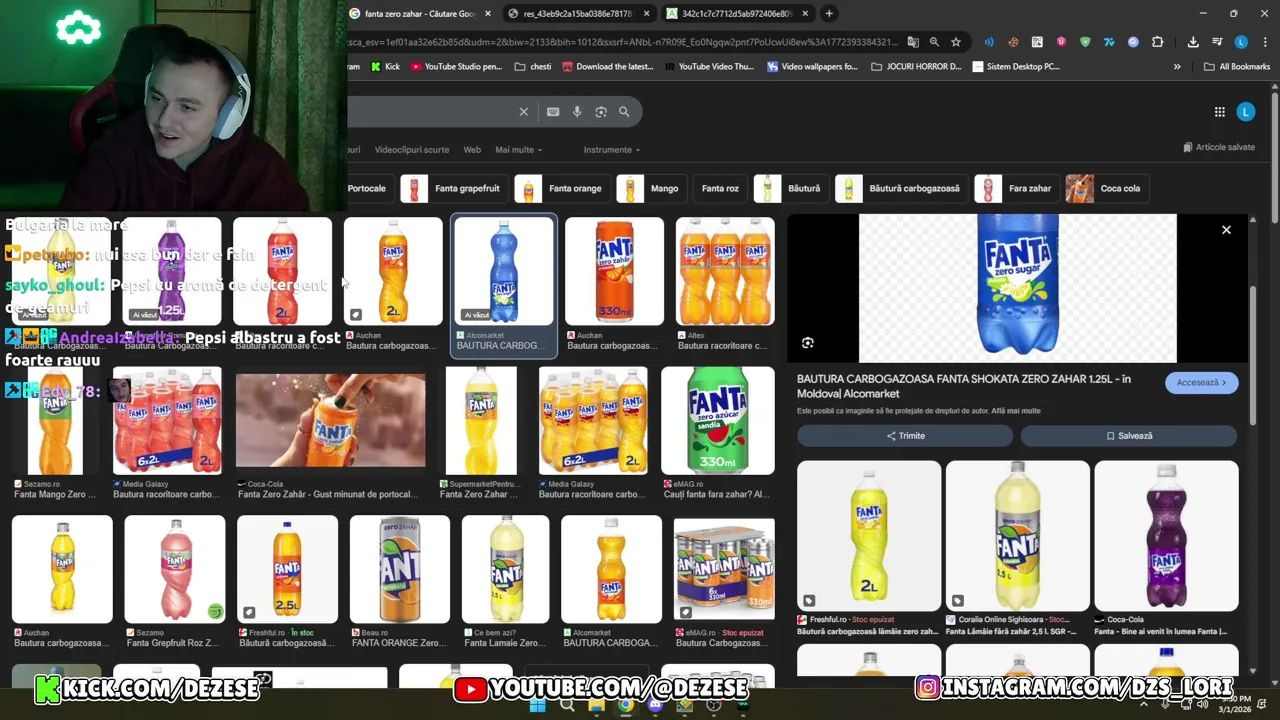Click 'Salvează' save button
The width and height of the screenshot is (1280, 720).
point(1129,436)
